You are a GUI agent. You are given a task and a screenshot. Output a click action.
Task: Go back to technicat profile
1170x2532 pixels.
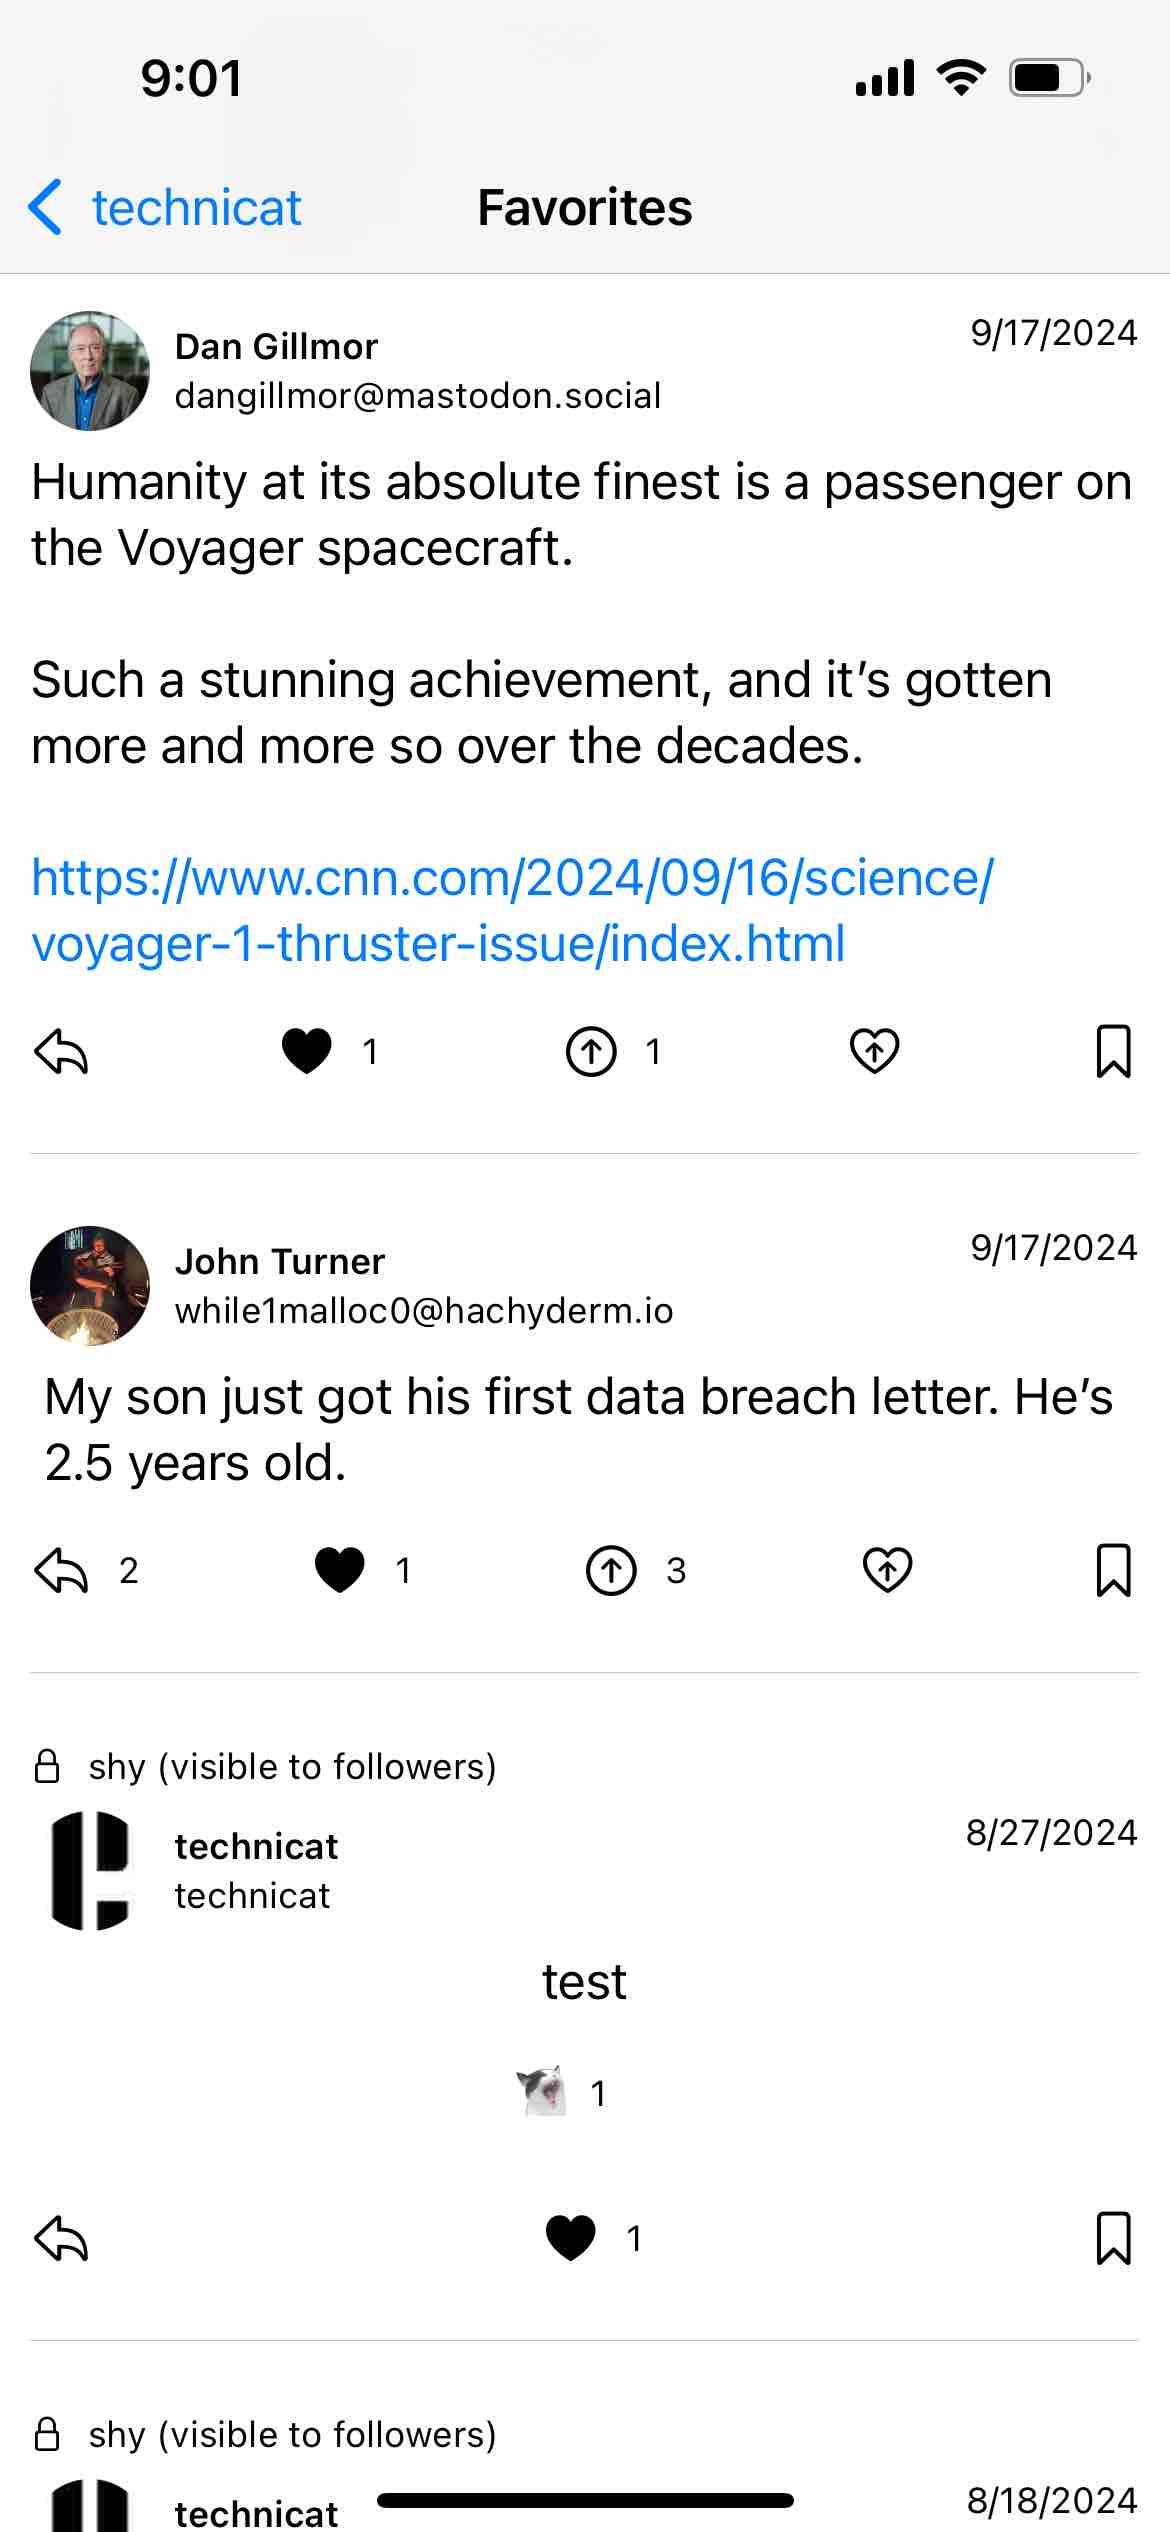pos(166,208)
